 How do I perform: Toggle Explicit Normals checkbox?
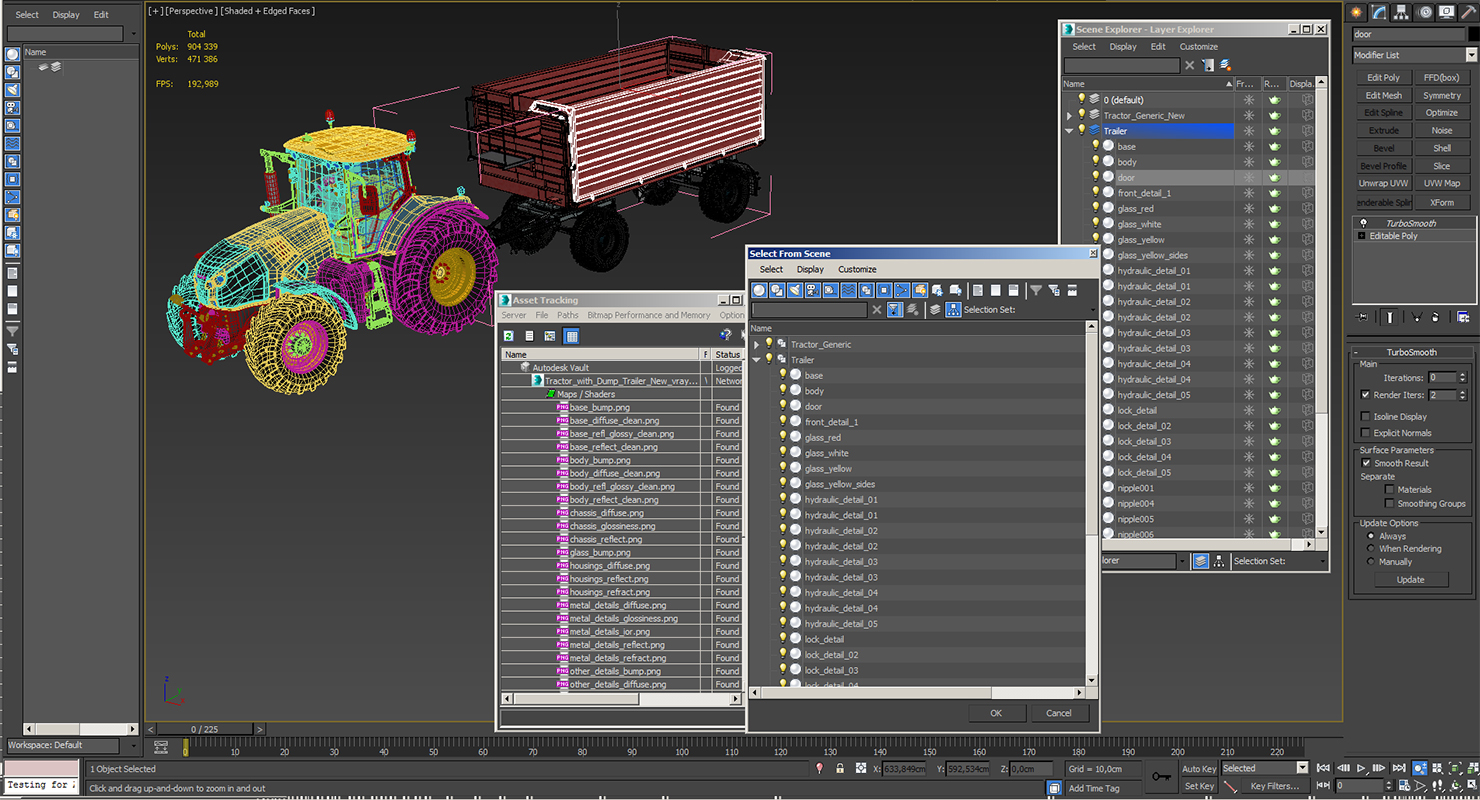tap(1366, 433)
